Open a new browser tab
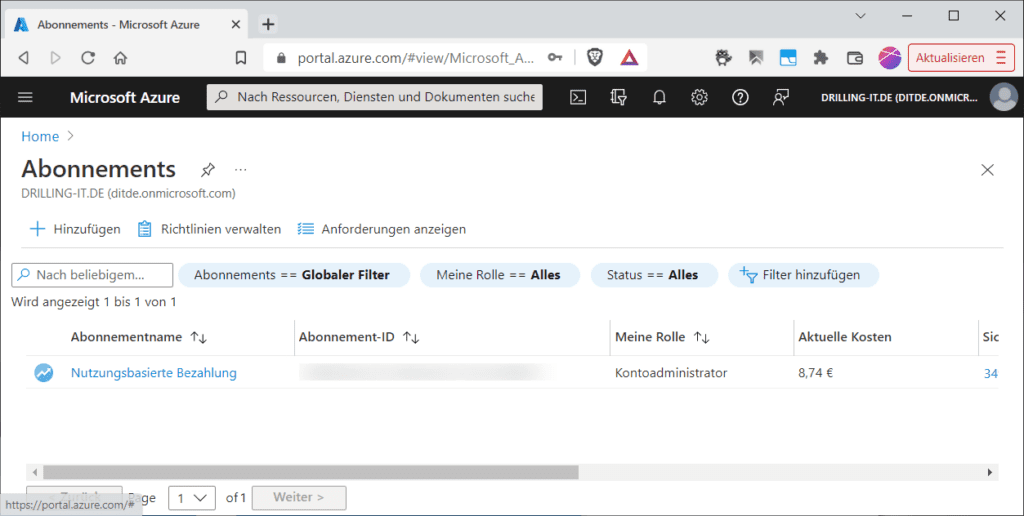Viewport: 1024px width, 516px height. tap(268, 24)
